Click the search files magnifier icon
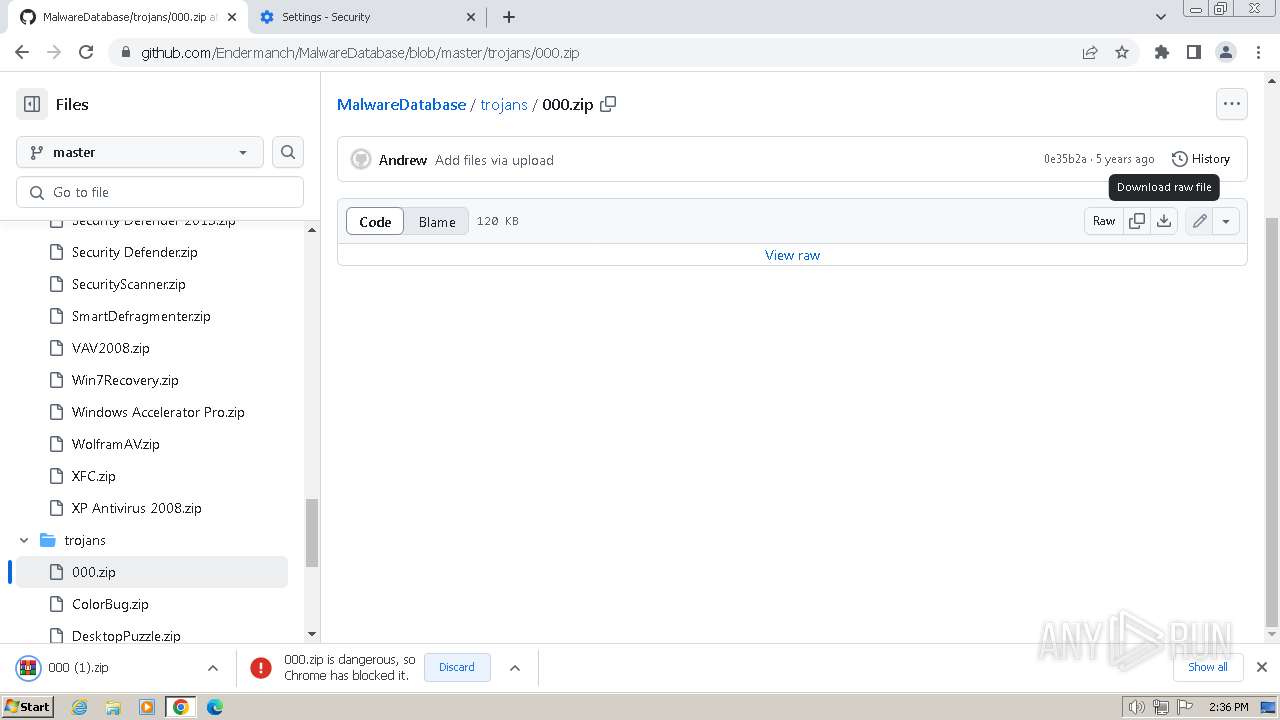Viewport: 1280px width, 720px height. 288,152
